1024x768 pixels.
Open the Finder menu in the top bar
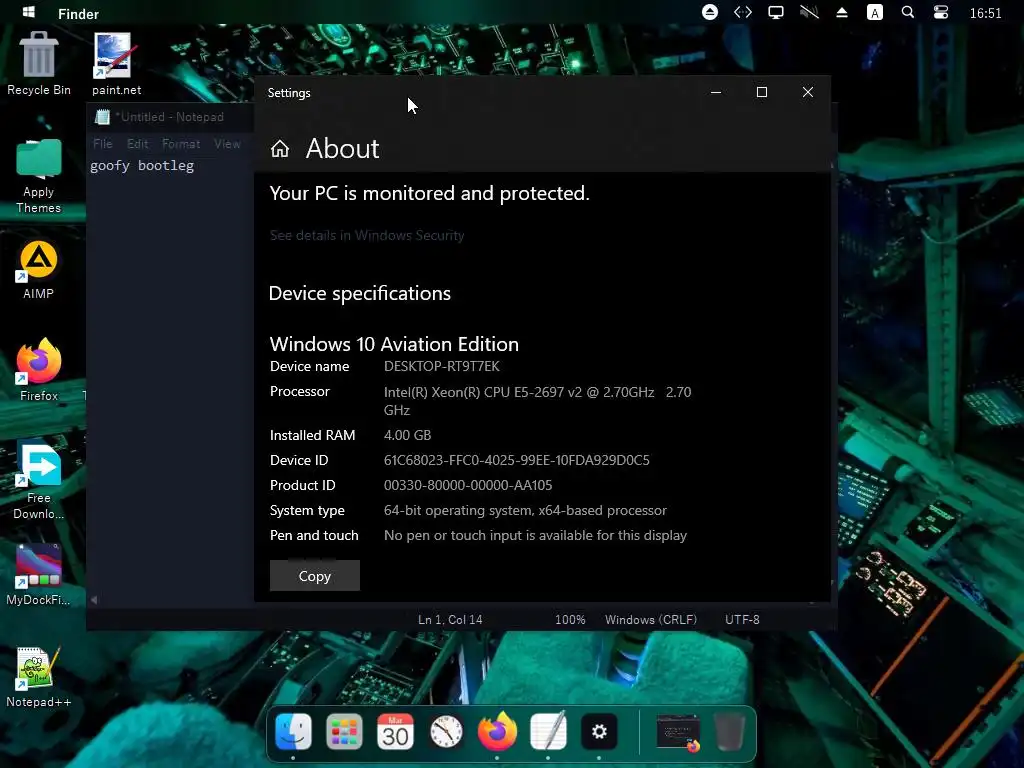coord(78,14)
